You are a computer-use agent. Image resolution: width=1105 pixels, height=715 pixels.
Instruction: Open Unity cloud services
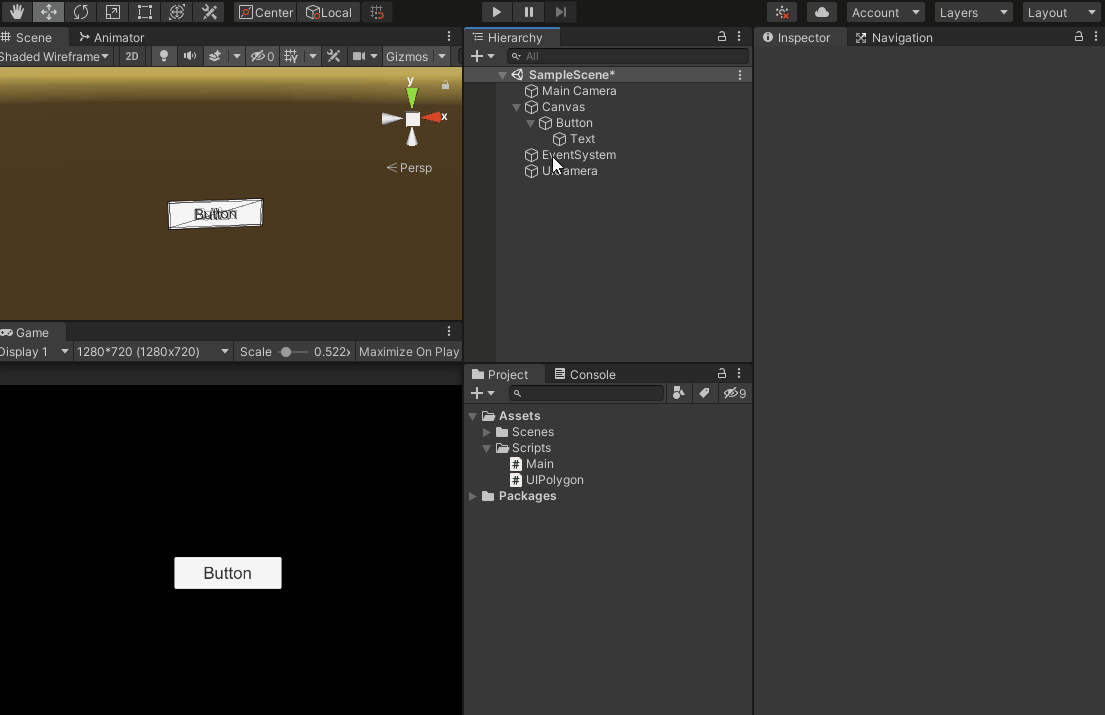822,12
